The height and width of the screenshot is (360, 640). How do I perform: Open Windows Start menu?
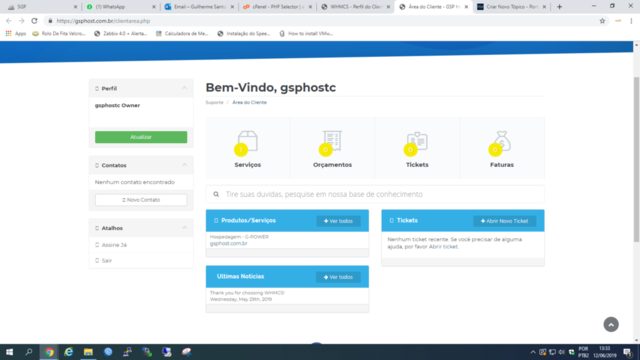9,352
